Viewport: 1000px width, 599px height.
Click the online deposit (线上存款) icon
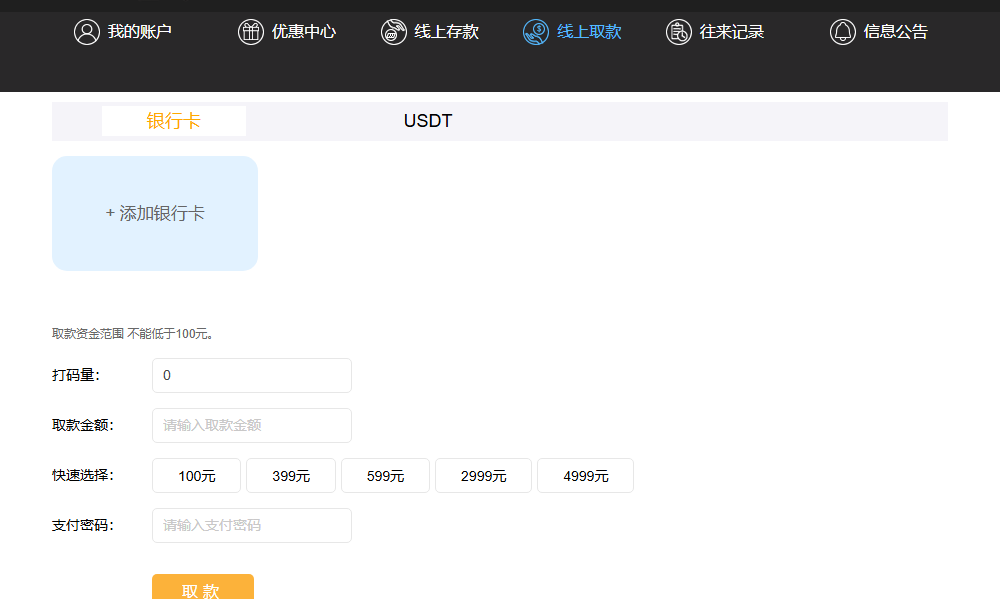[x=394, y=32]
